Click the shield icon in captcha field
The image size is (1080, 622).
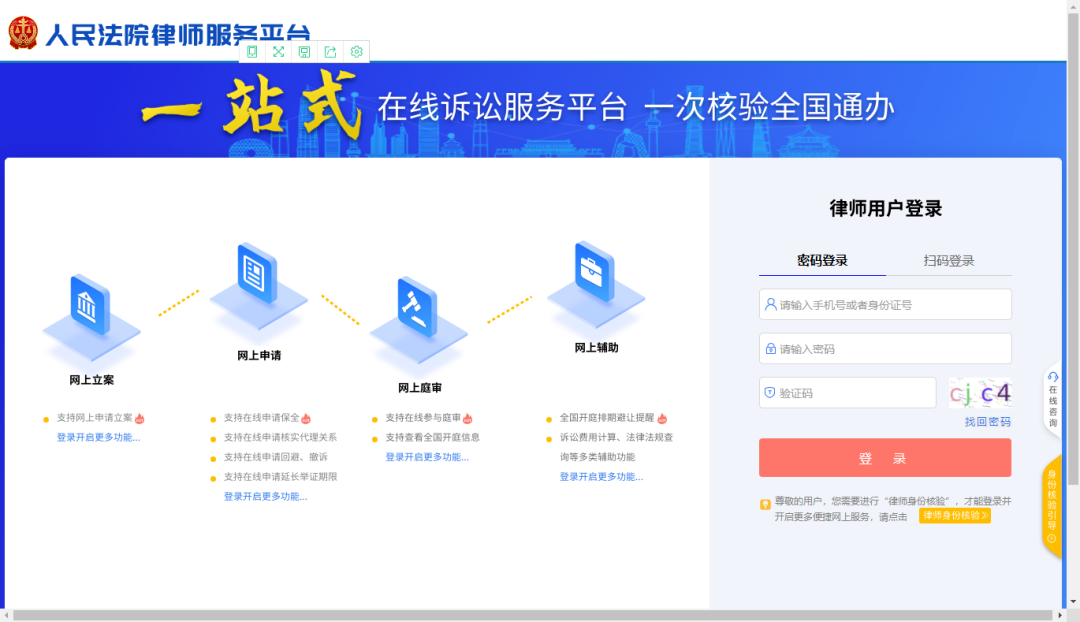point(770,393)
